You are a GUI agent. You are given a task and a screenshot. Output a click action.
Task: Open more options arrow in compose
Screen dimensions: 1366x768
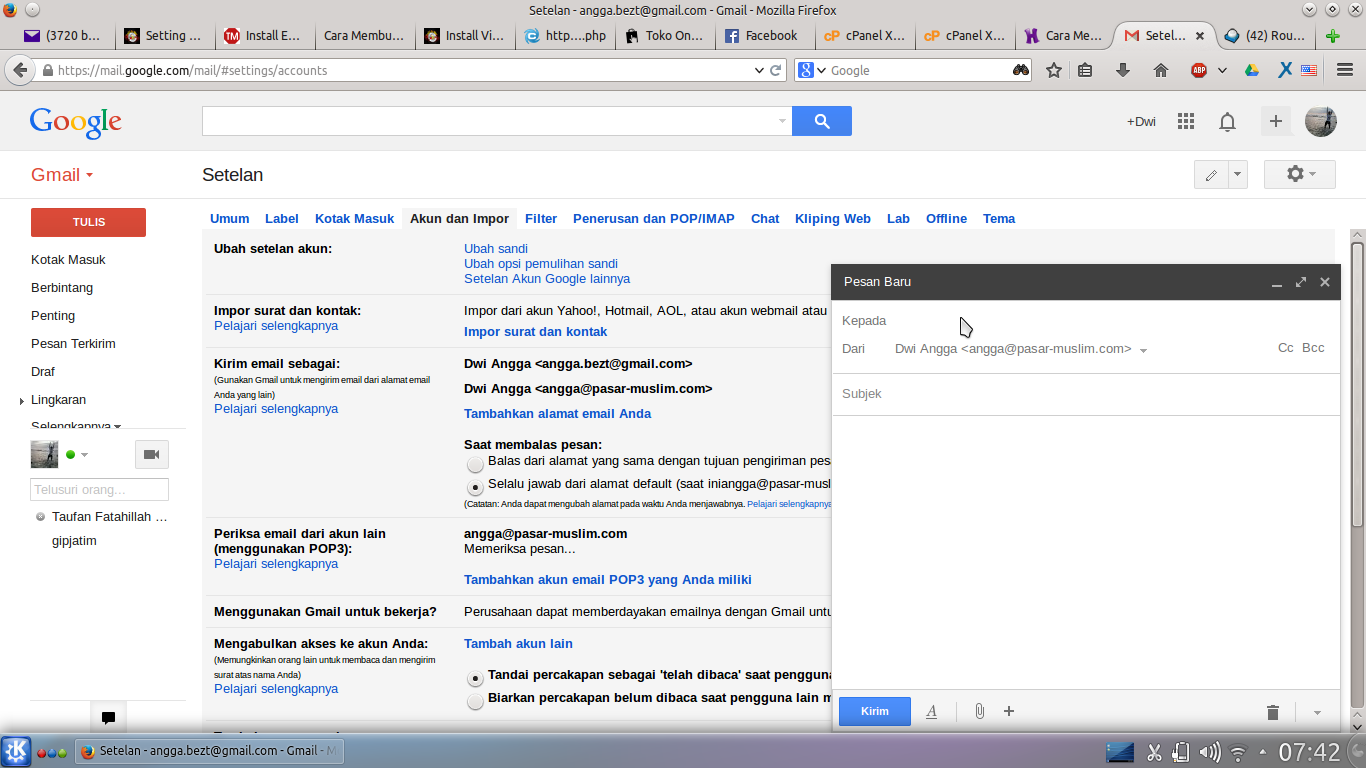1317,713
